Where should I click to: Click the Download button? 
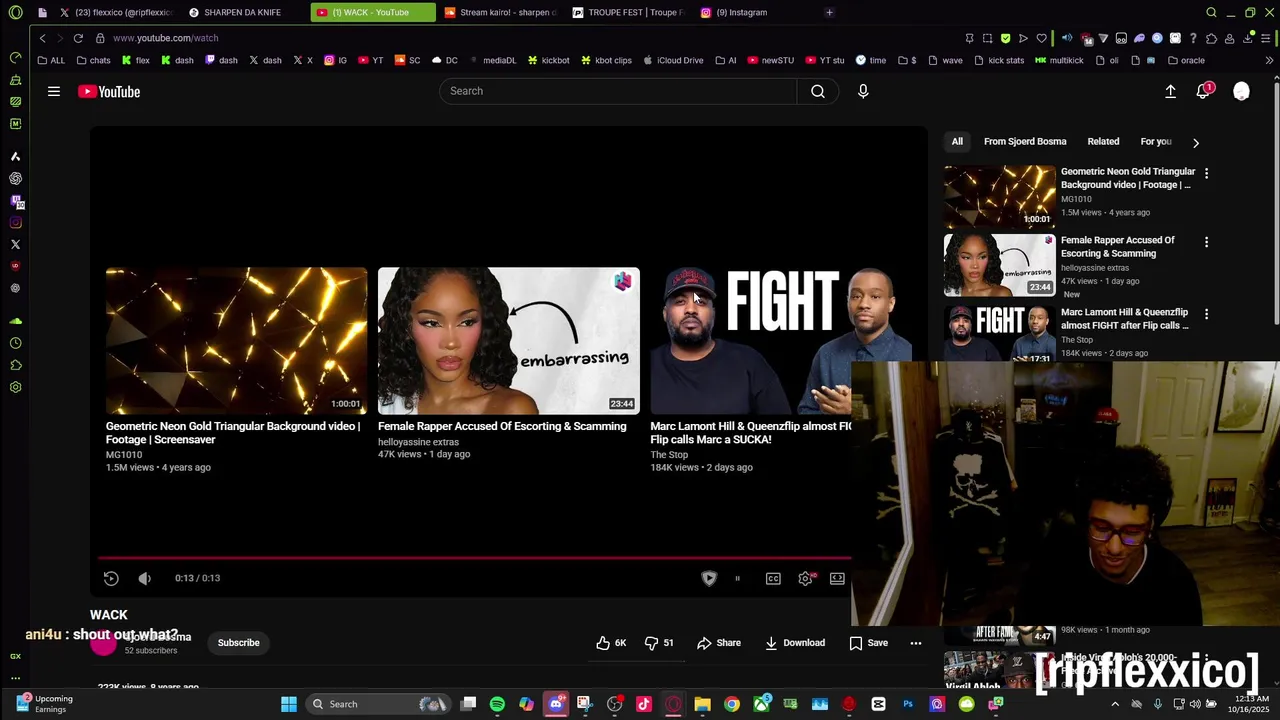[x=795, y=643]
